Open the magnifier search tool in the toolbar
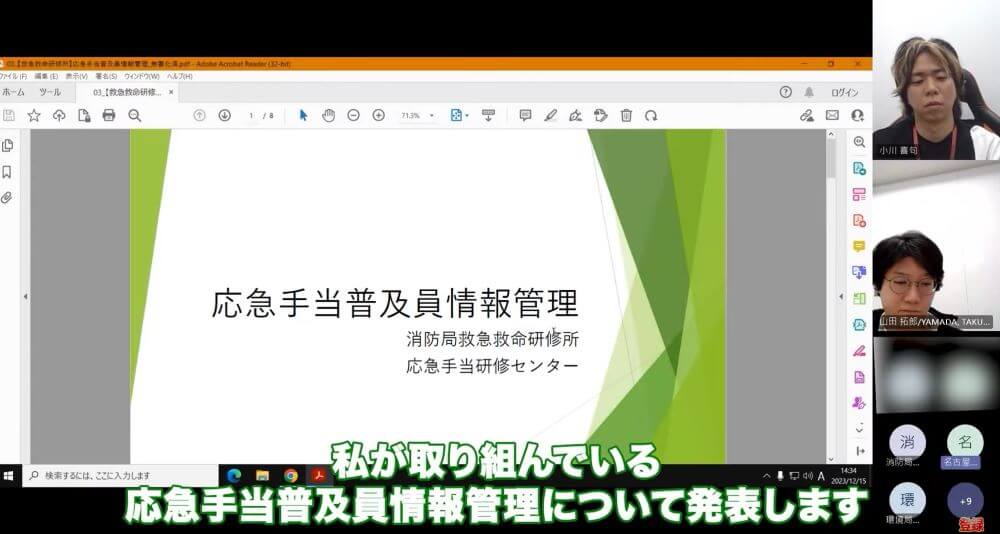Image resolution: width=1000 pixels, height=534 pixels. pyautogui.click(x=135, y=115)
